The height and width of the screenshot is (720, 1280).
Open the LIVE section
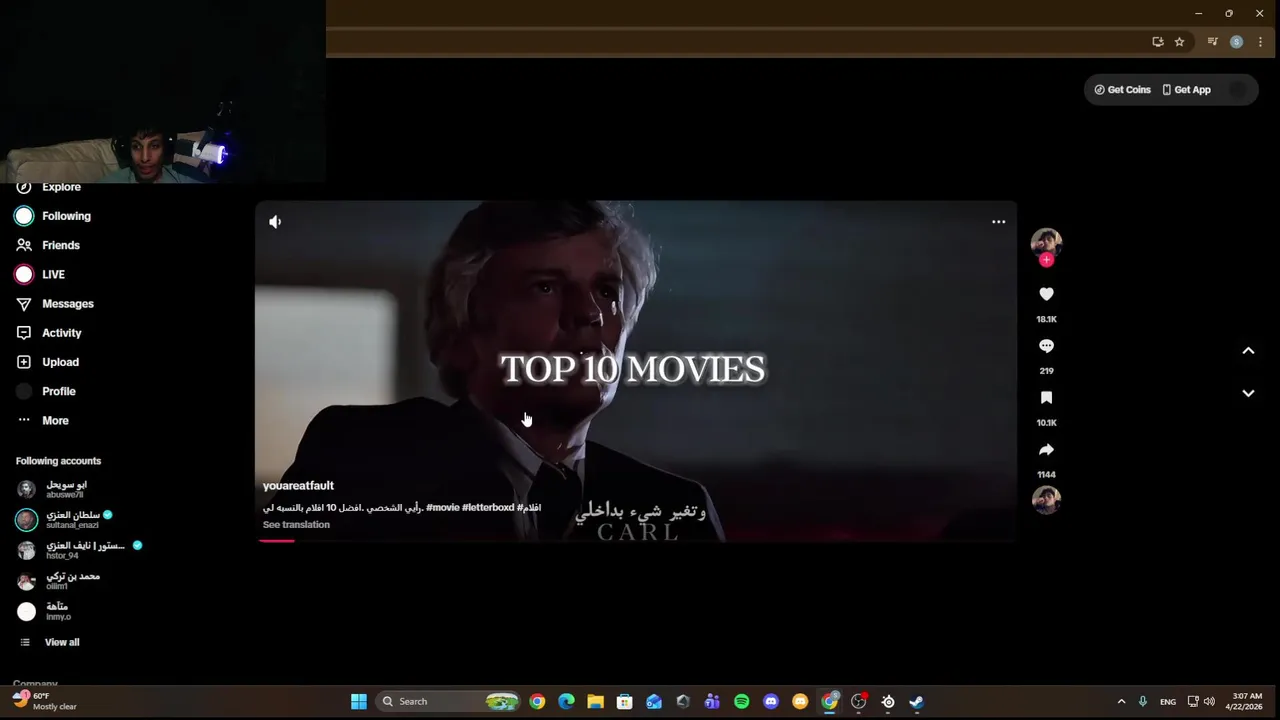coord(53,274)
